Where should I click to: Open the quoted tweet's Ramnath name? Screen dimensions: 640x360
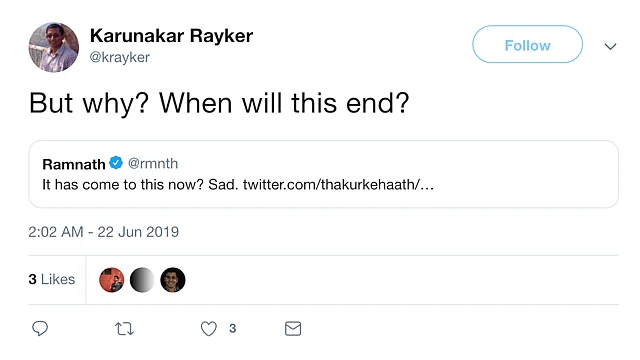(74, 164)
